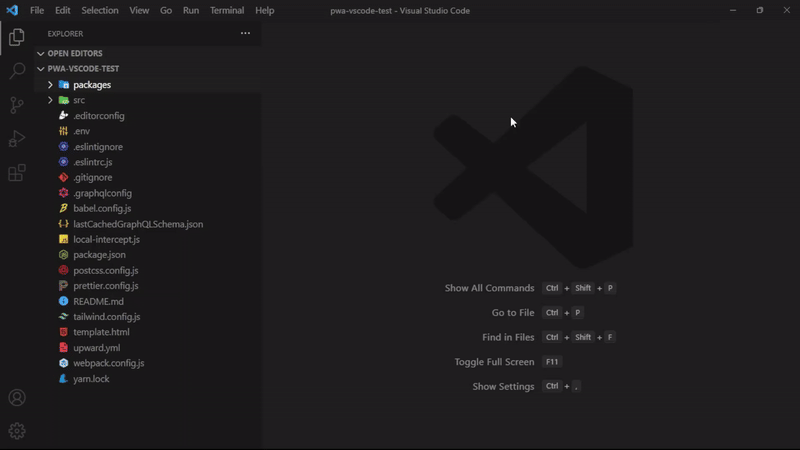Open the Extensions view
The width and height of the screenshot is (800, 450).
pos(17,172)
